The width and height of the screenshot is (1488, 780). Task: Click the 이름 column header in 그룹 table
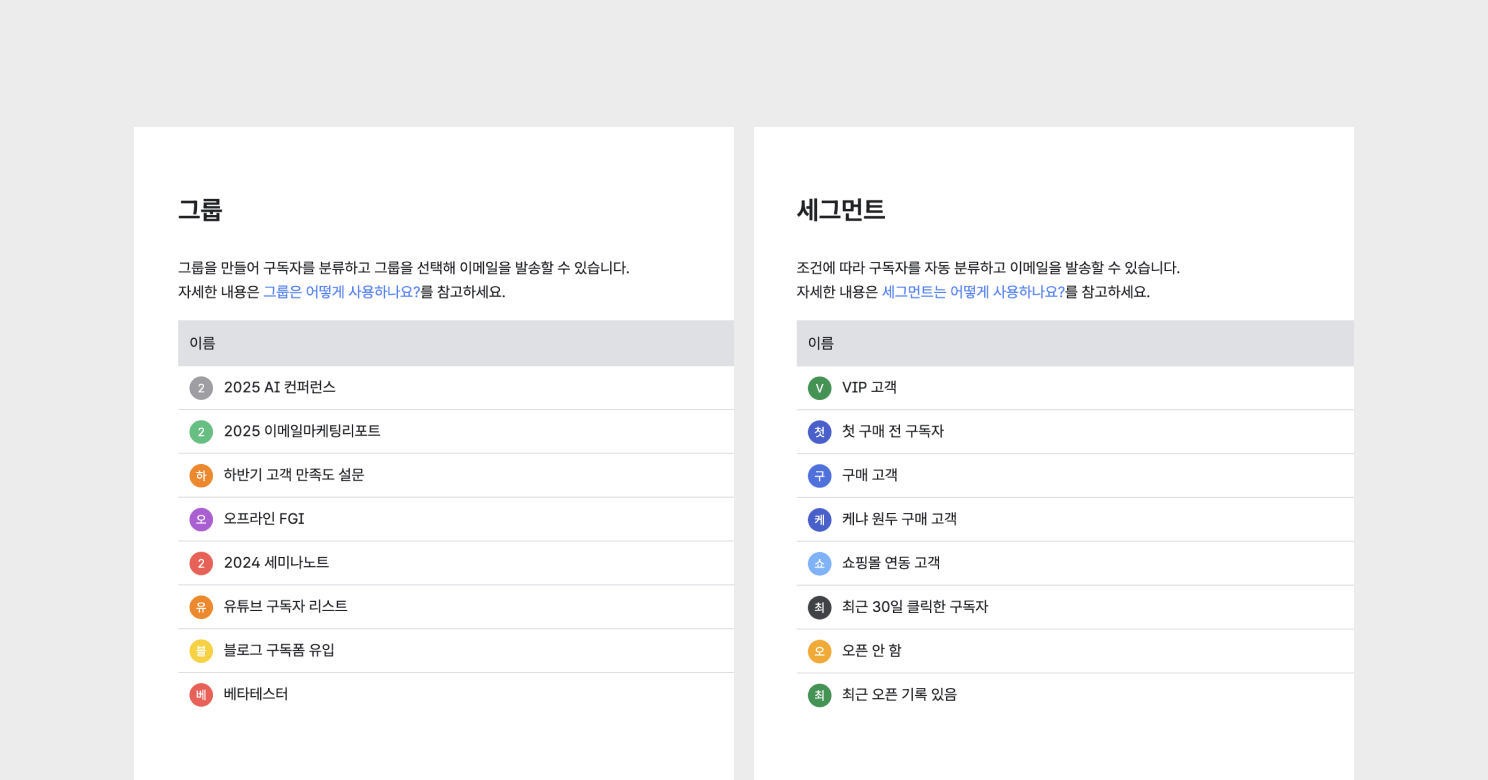click(x=202, y=343)
